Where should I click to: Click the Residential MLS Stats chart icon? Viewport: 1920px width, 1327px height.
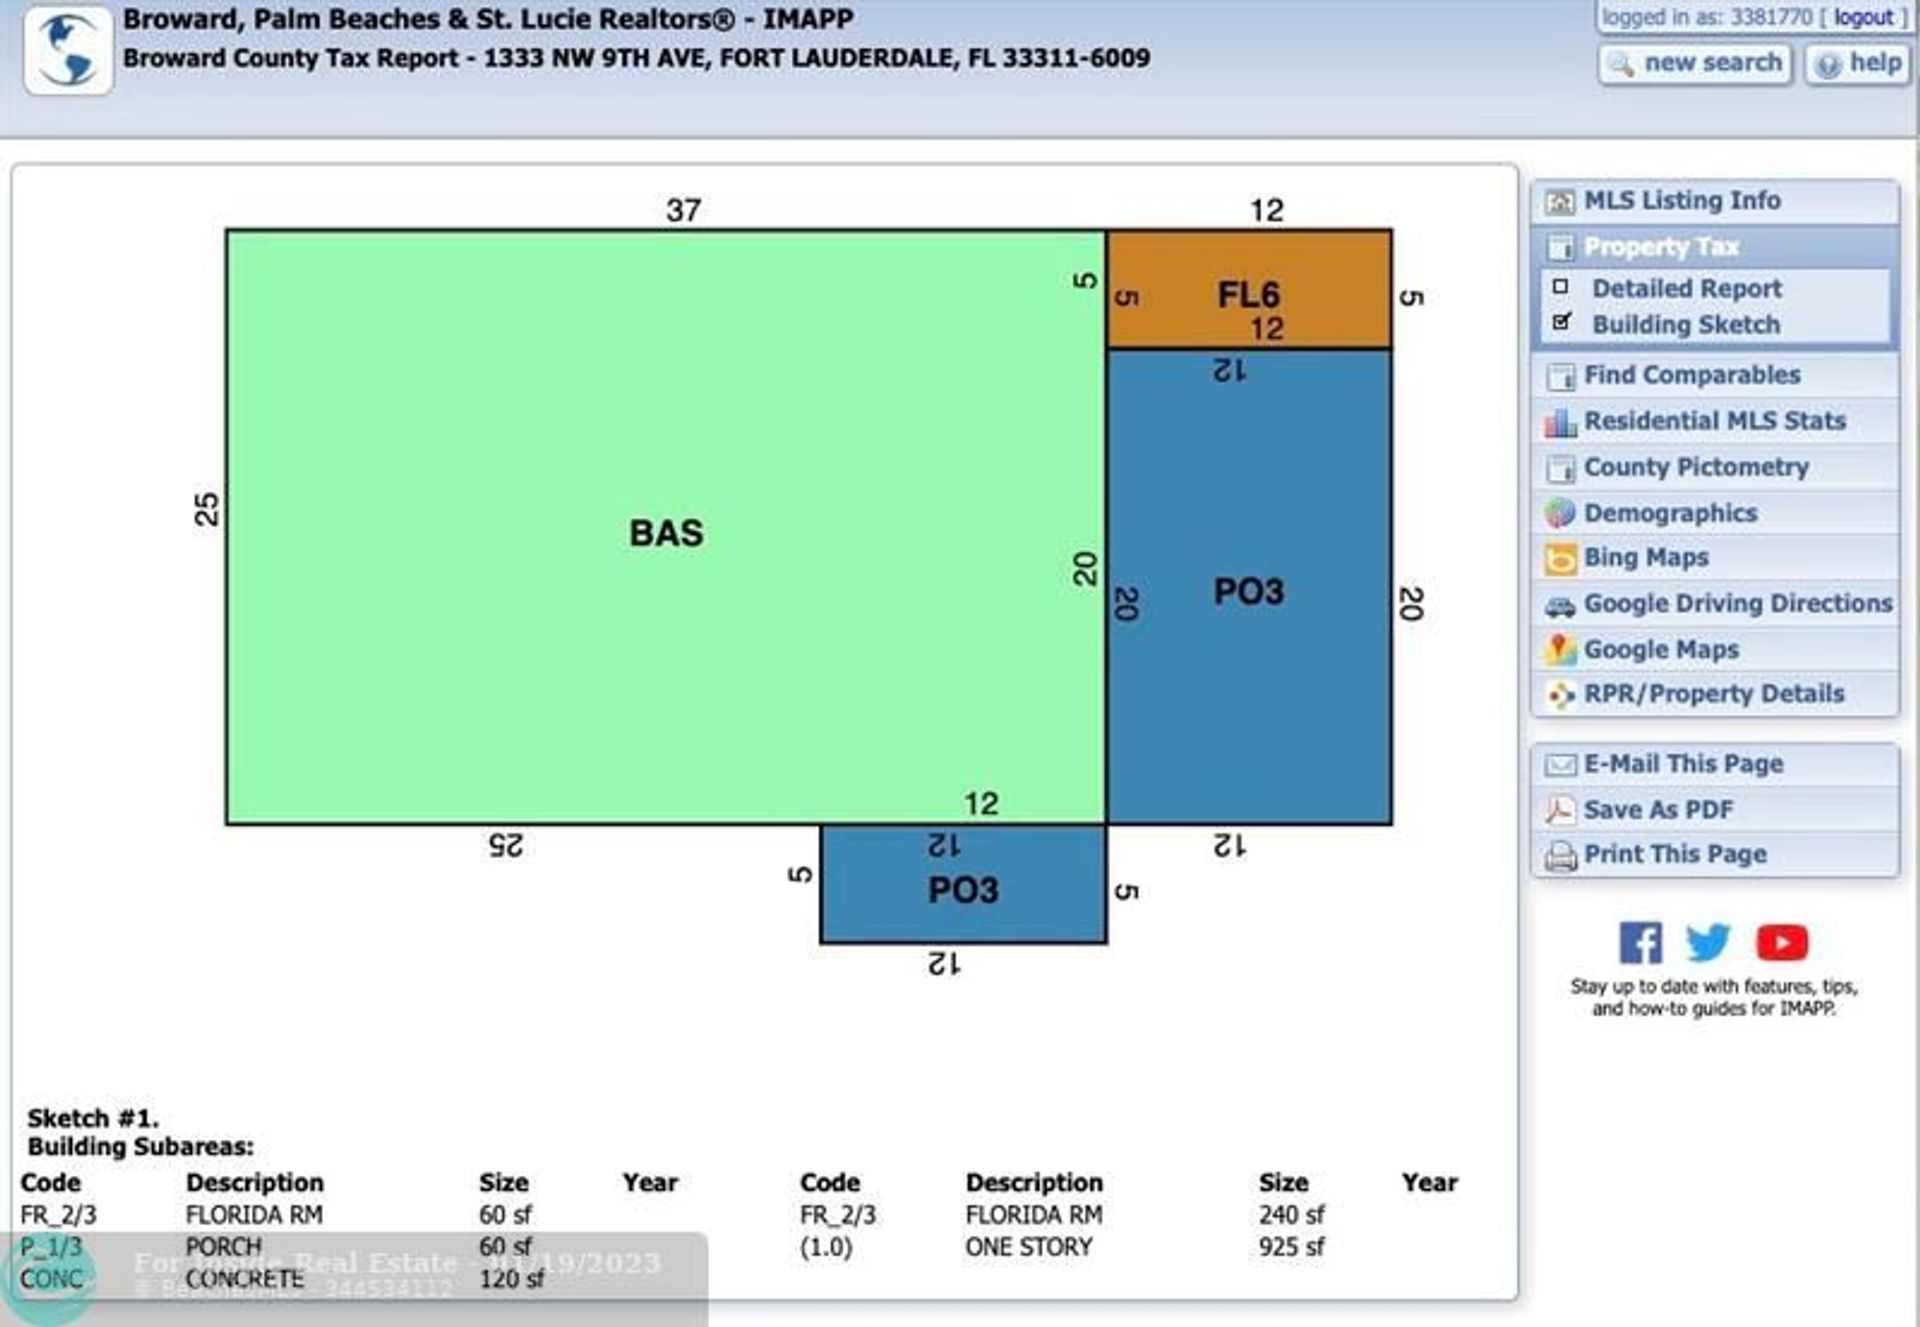1560,422
